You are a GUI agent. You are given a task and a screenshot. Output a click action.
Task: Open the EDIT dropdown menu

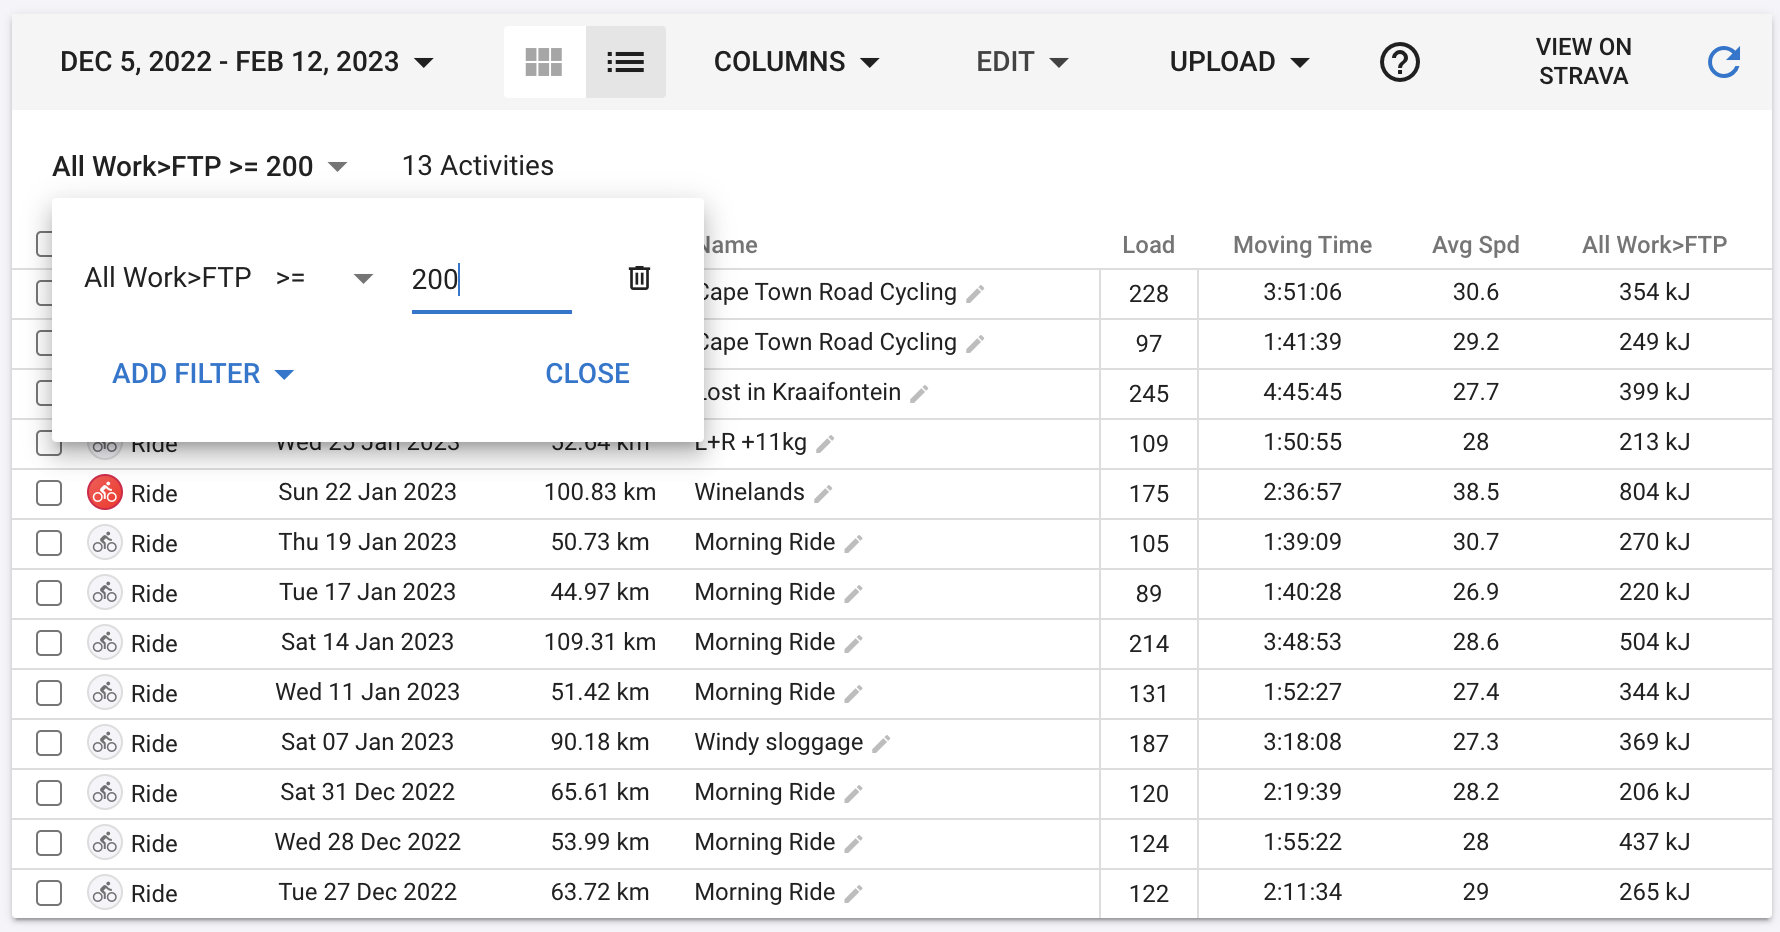(x=1022, y=62)
